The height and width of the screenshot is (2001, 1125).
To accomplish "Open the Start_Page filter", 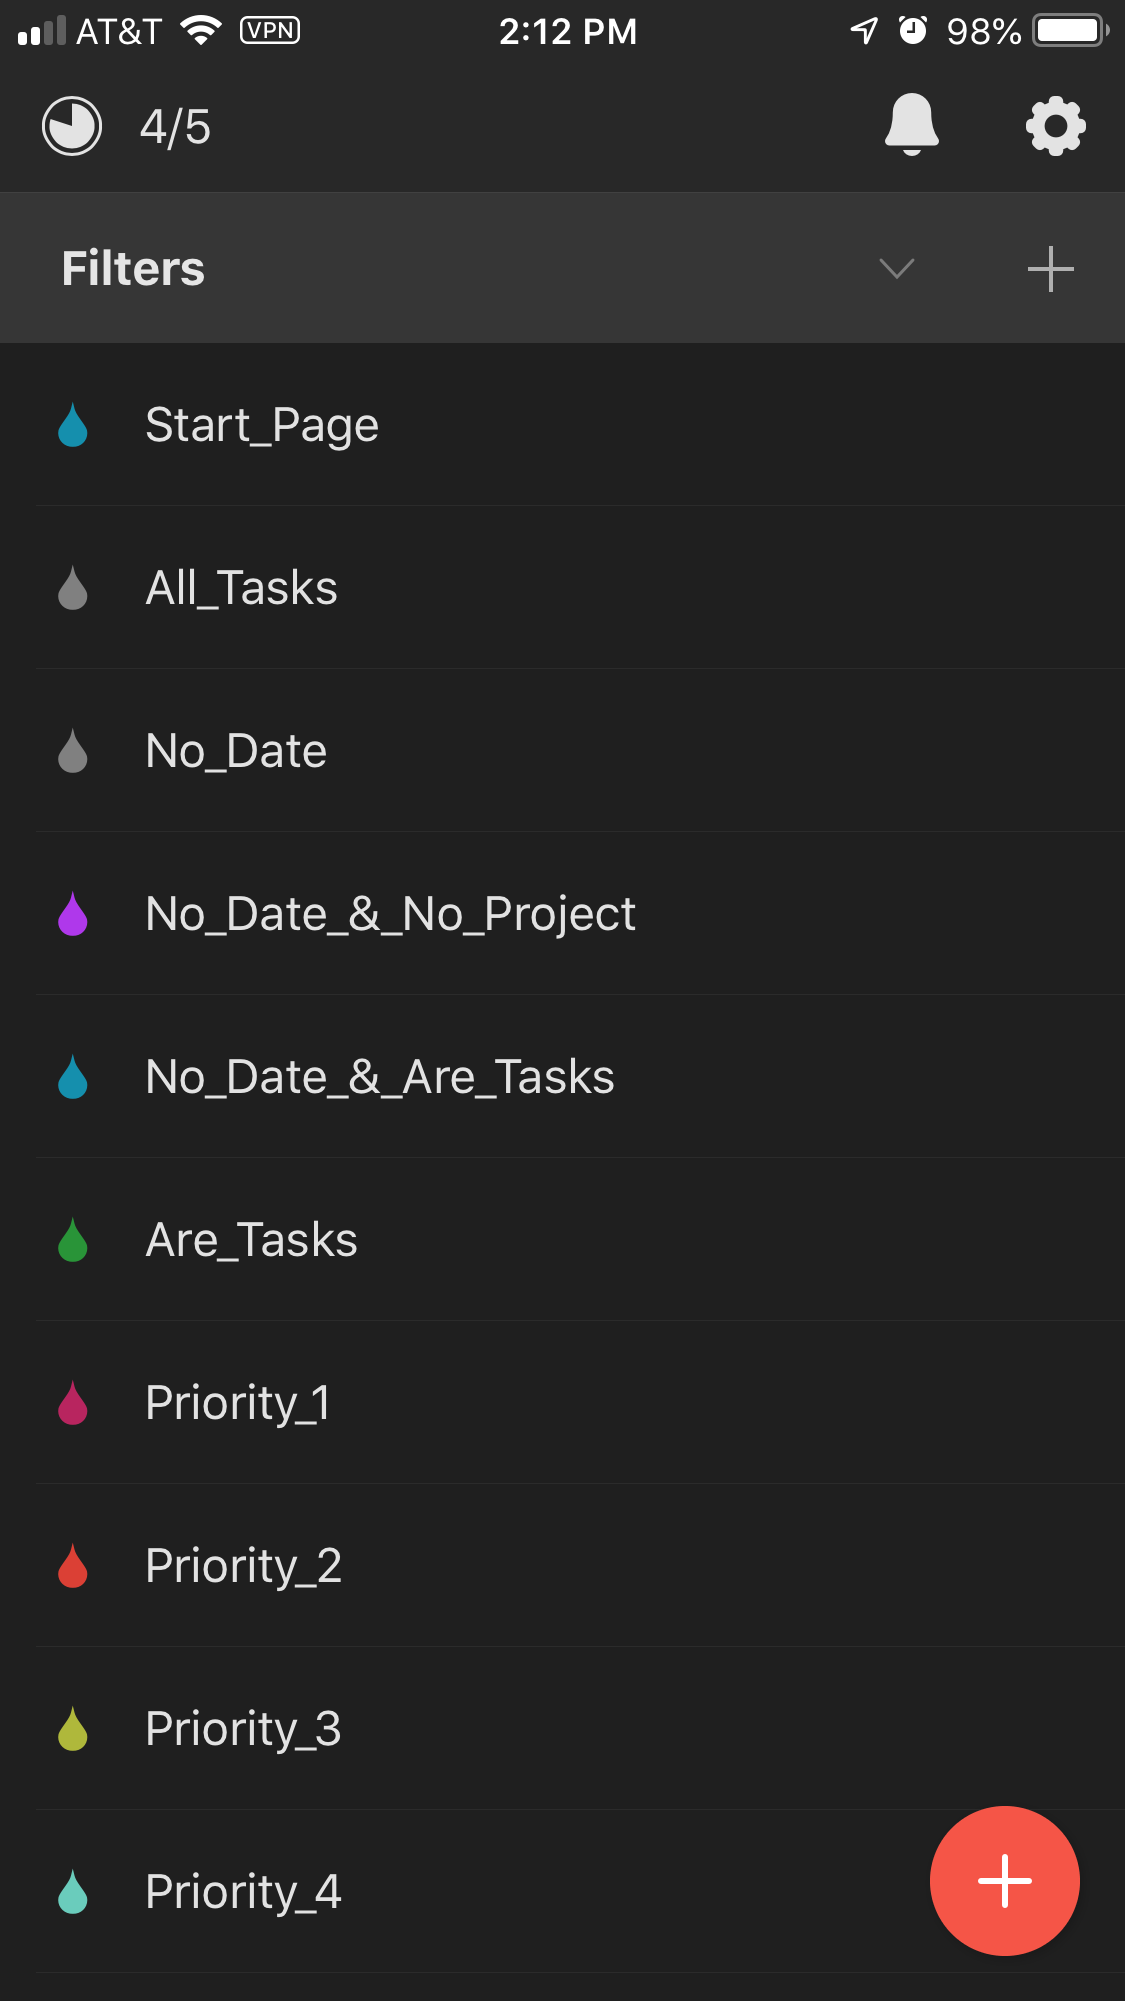I will click(562, 425).
